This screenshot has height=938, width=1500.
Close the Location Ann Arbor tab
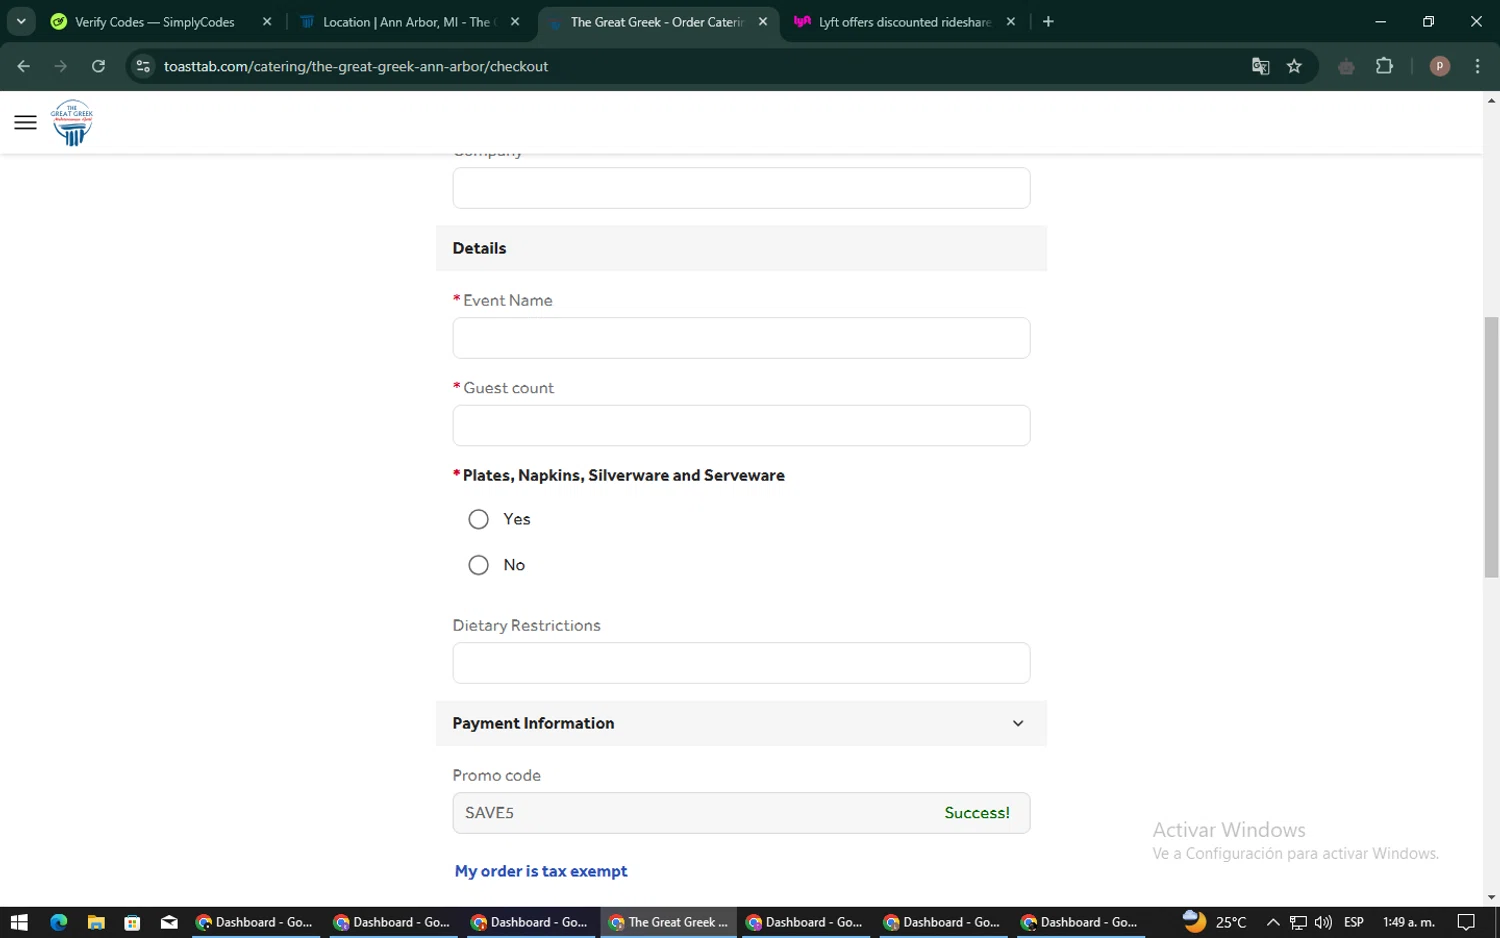point(515,22)
